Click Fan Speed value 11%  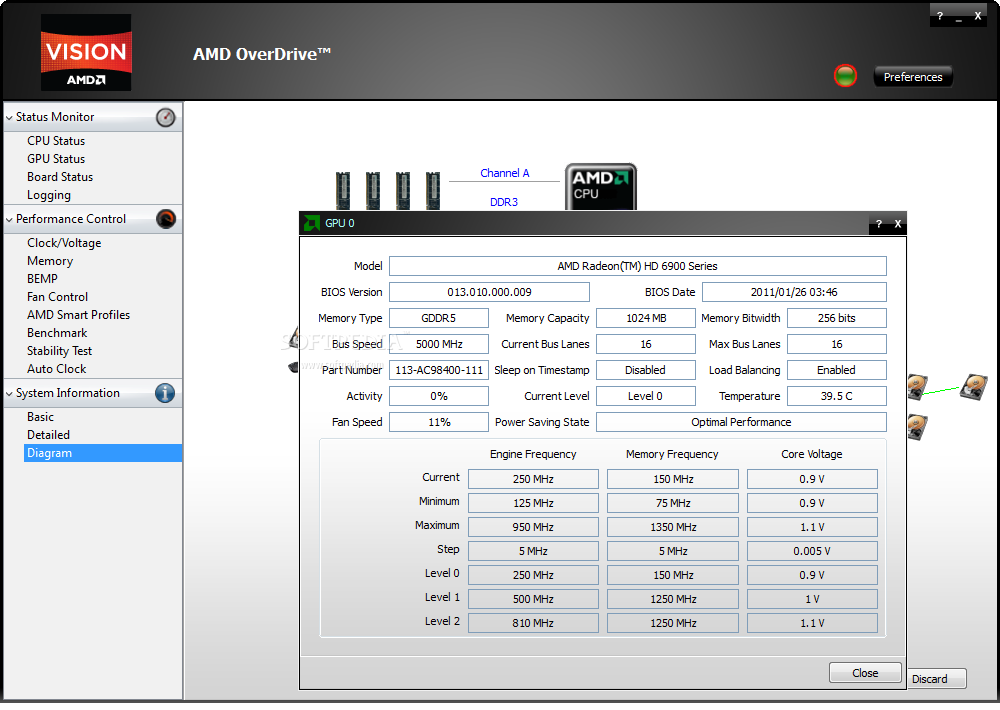click(x=439, y=422)
